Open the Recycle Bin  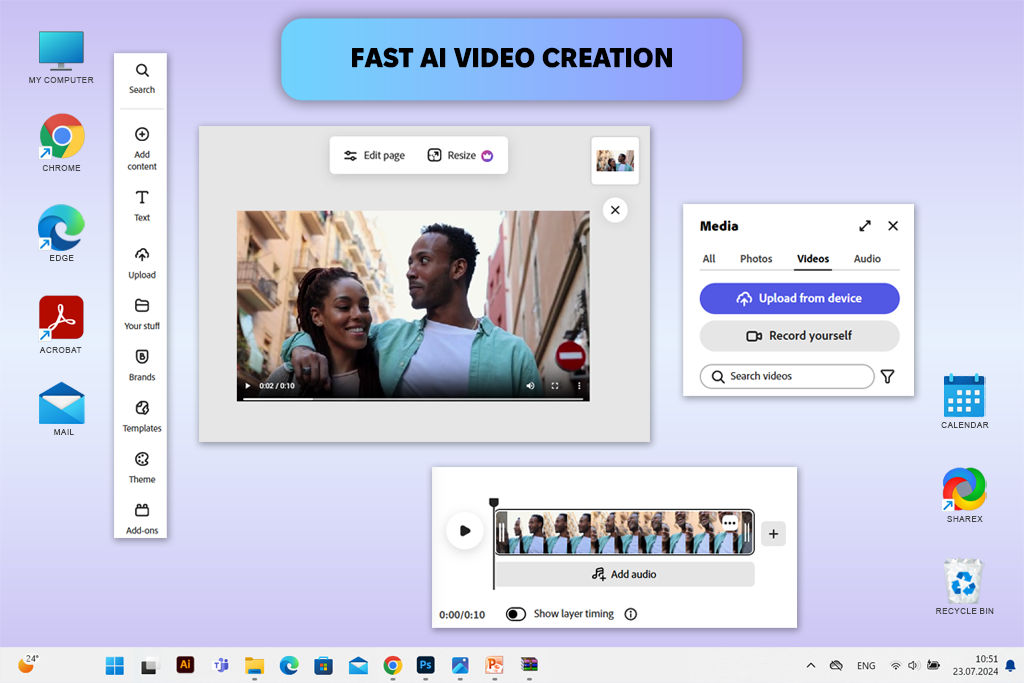coord(964,586)
